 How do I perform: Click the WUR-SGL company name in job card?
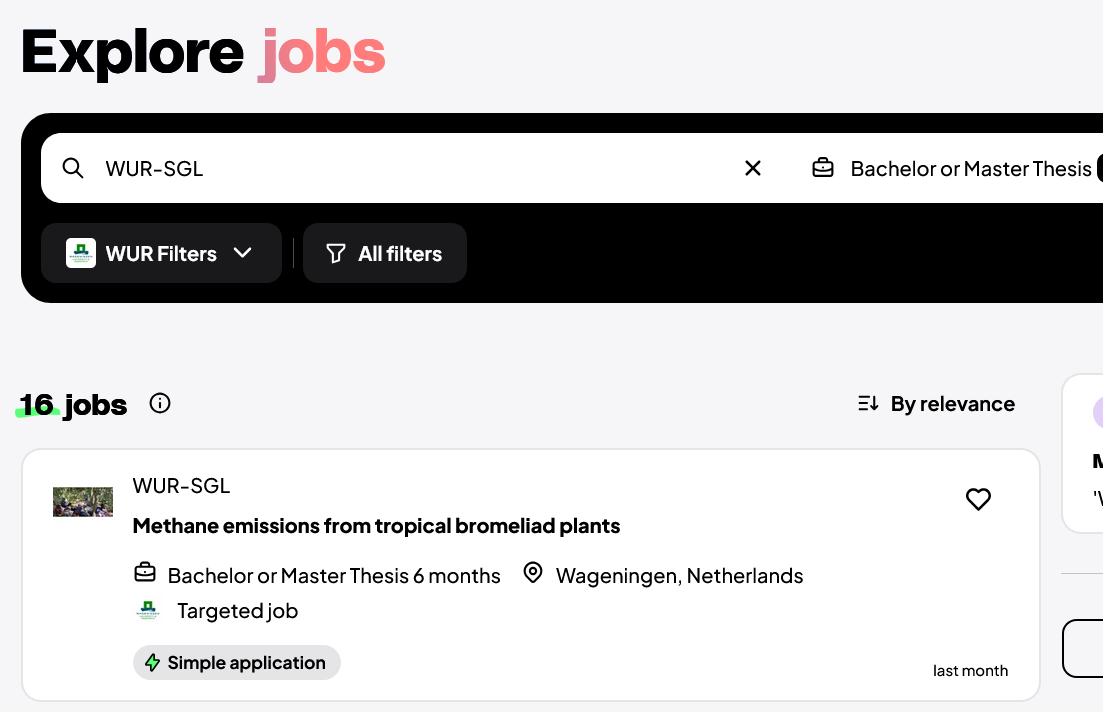tap(181, 486)
